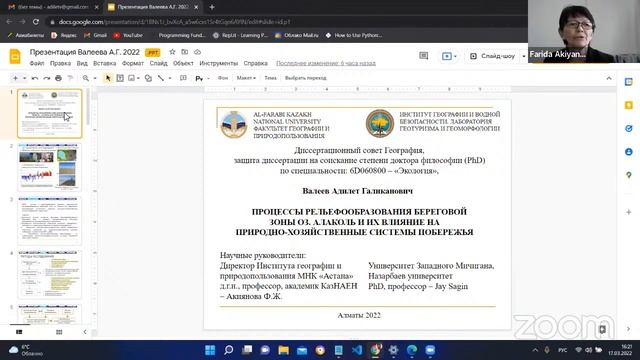Open a new browser tab

tap(211, 7)
